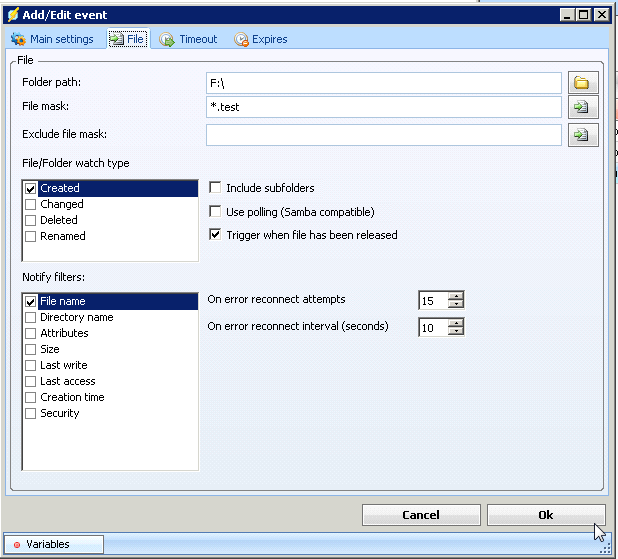This screenshot has width=618, height=559.
Task: Click the exclude file mask picker icon
Action: (580, 135)
